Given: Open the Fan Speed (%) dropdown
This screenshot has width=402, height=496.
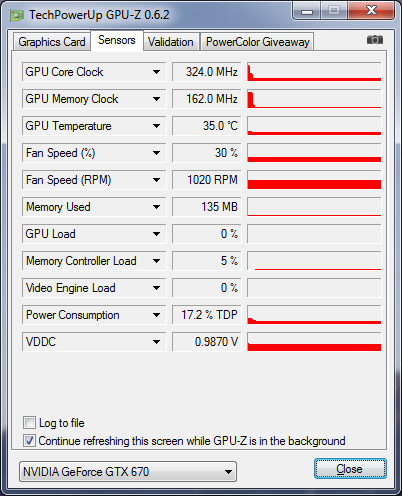Looking at the screenshot, I should click(156, 153).
